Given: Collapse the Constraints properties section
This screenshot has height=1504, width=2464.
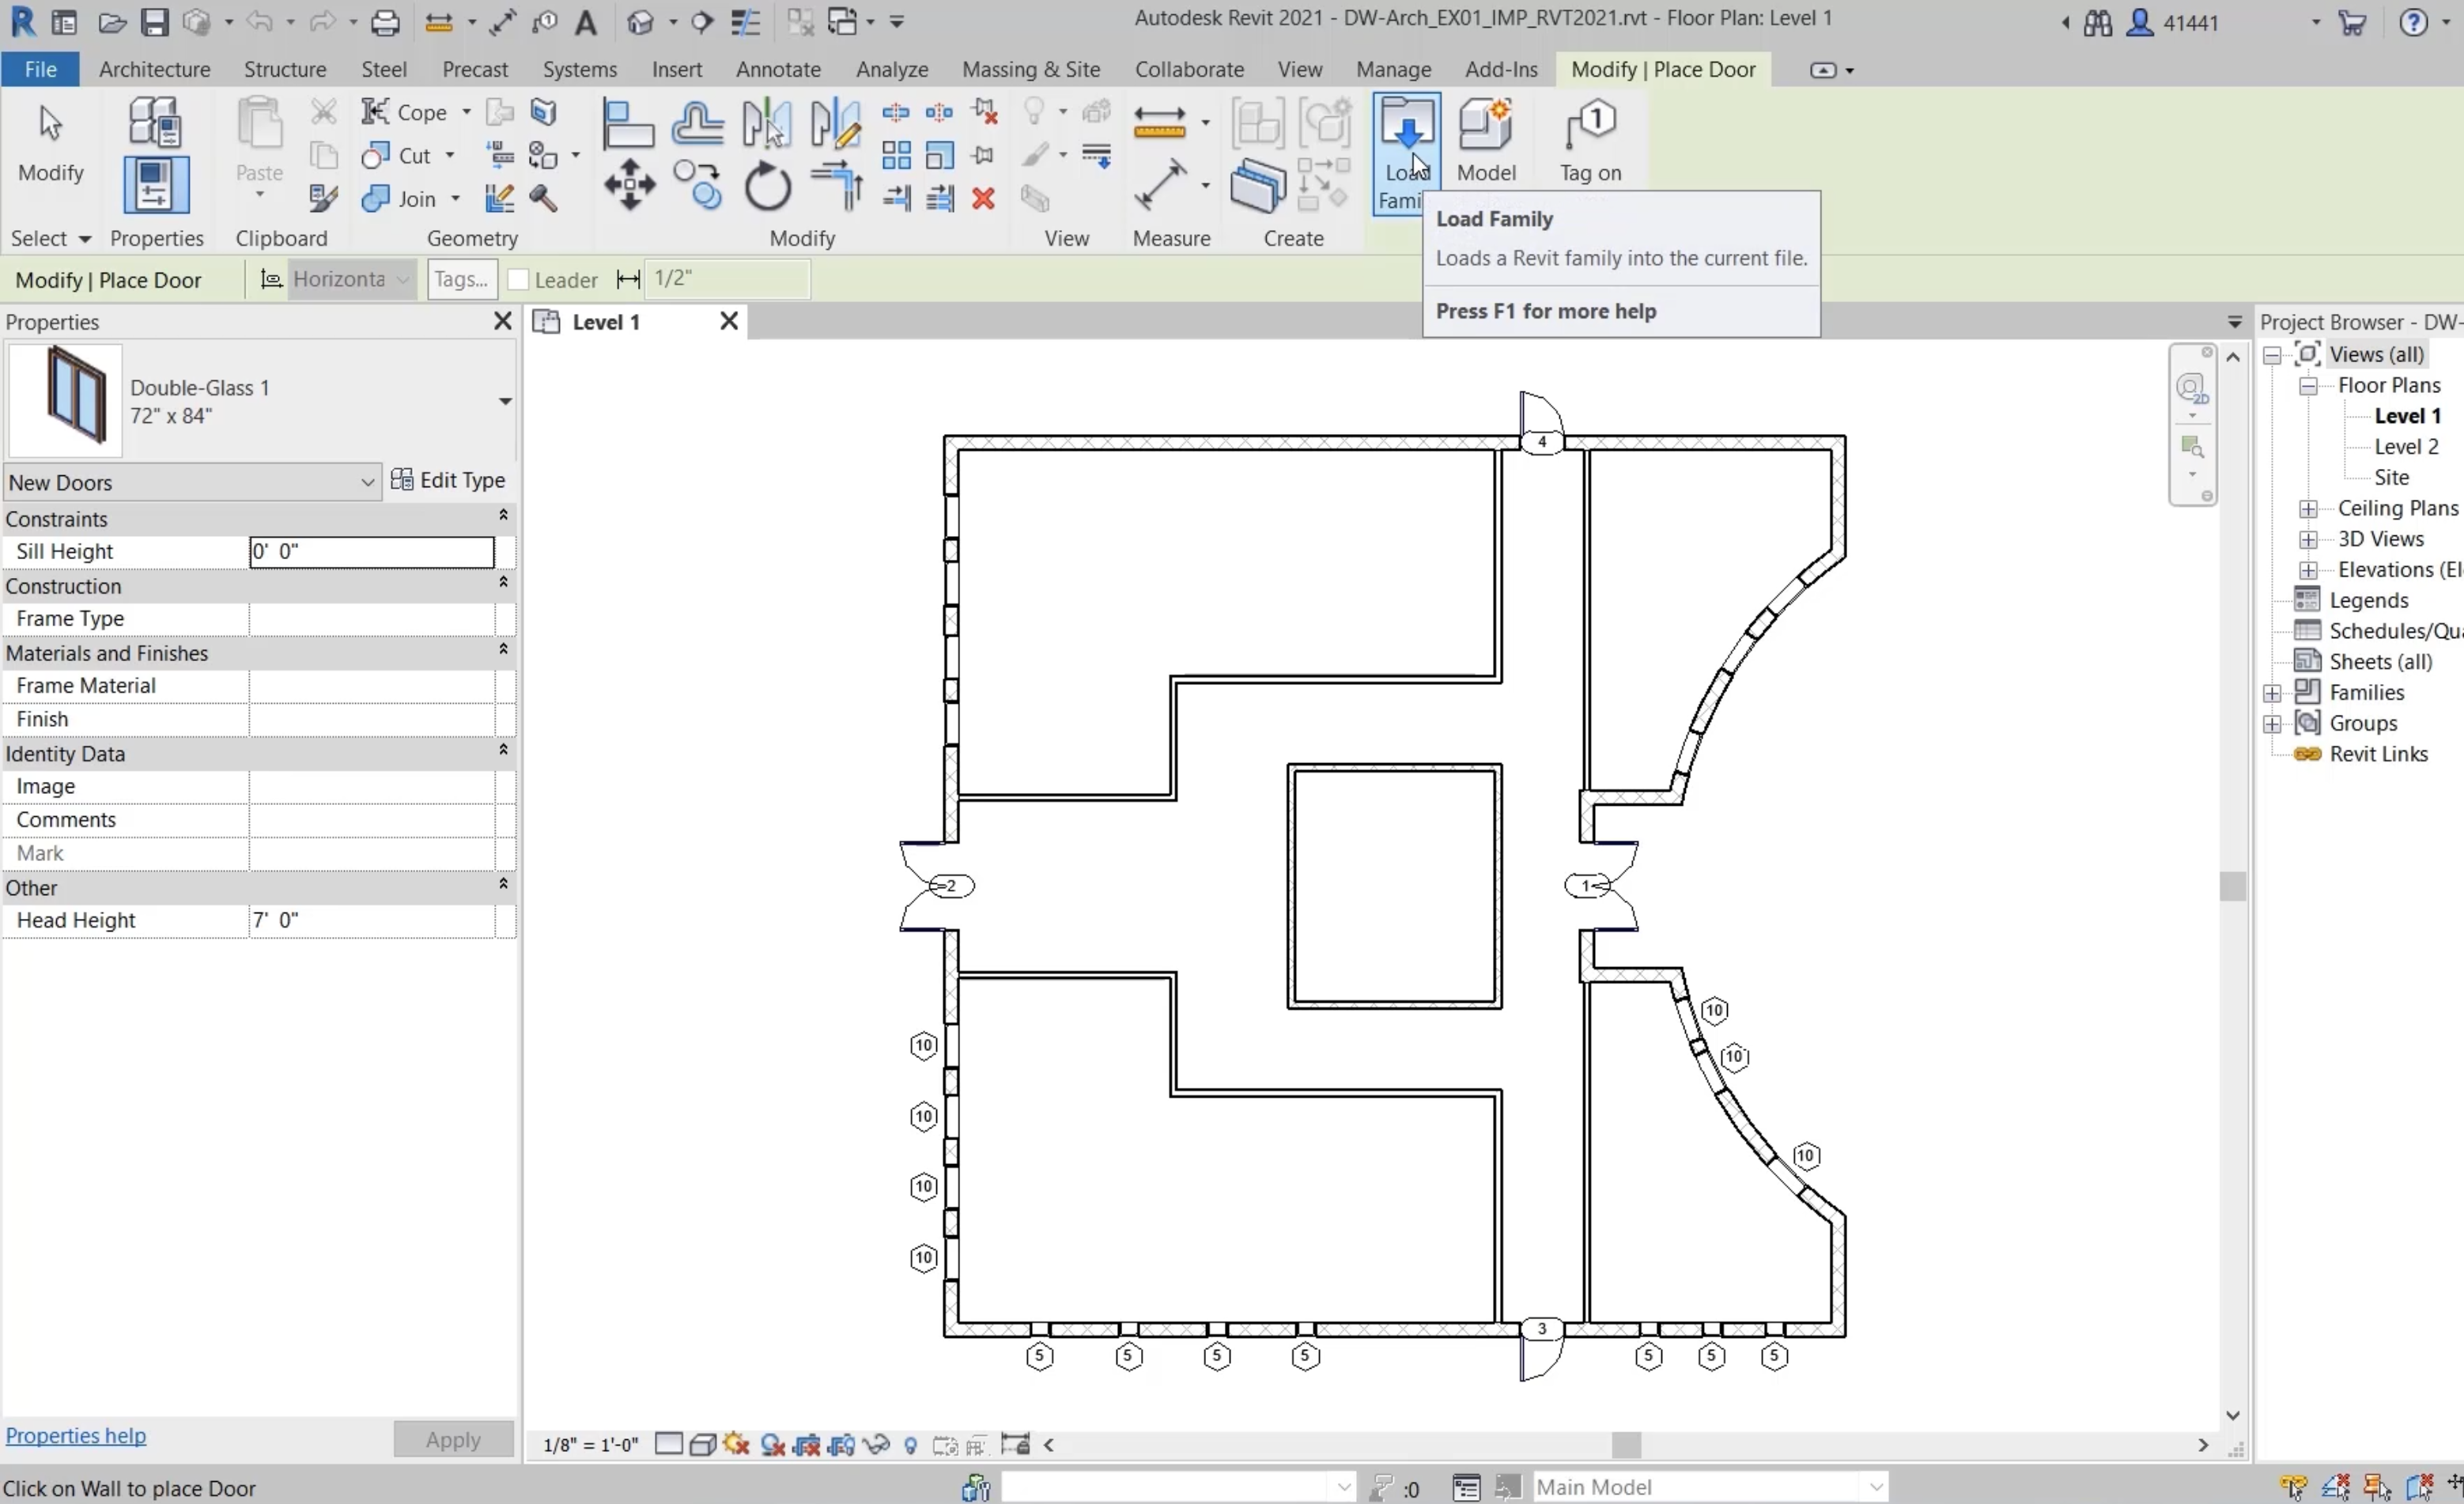Looking at the screenshot, I should 504,516.
